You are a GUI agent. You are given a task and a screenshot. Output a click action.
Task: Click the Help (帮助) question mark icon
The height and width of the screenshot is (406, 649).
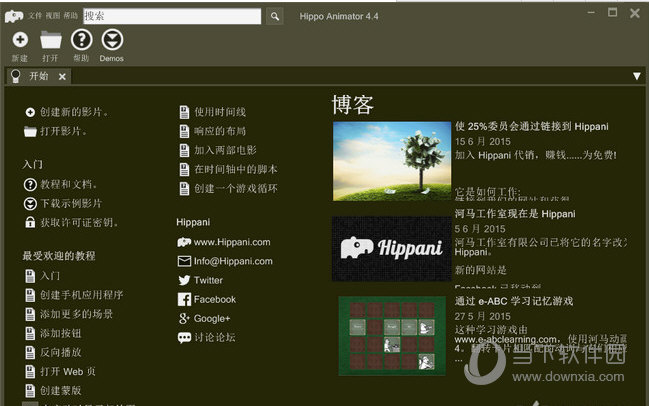[82, 40]
